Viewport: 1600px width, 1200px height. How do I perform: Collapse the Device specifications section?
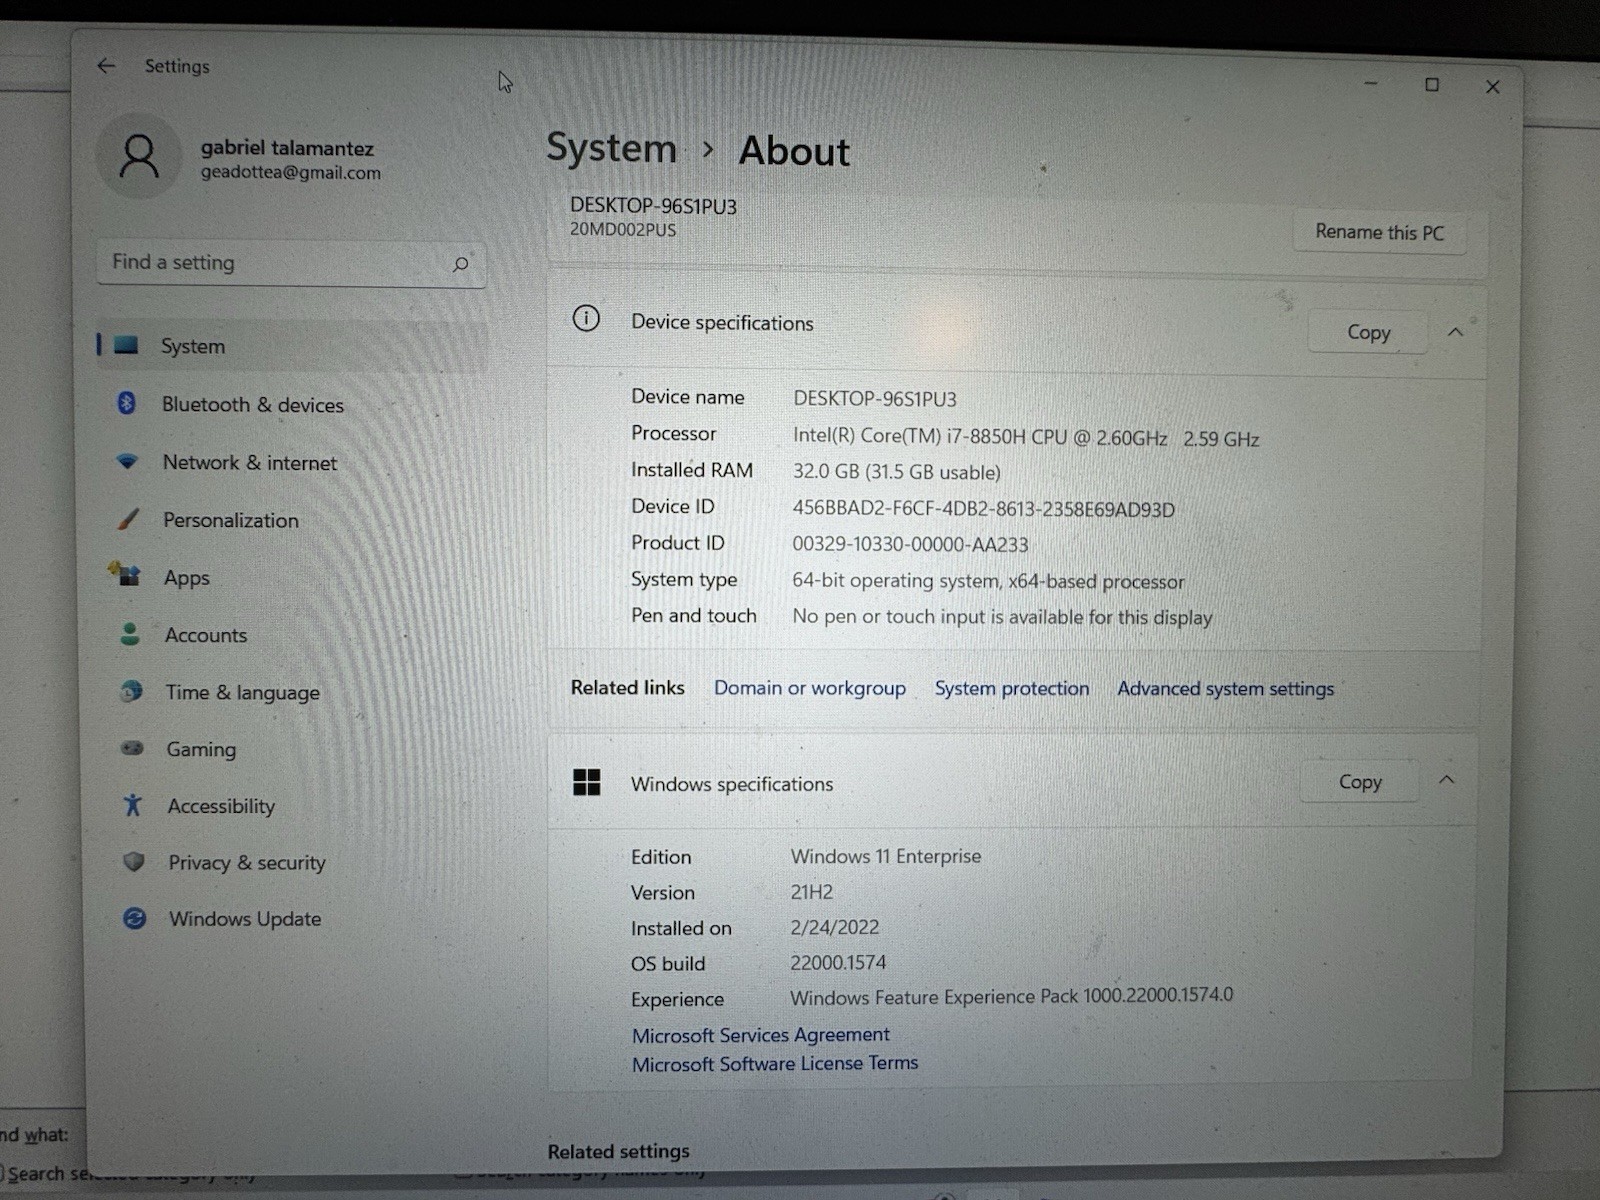[1456, 332]
